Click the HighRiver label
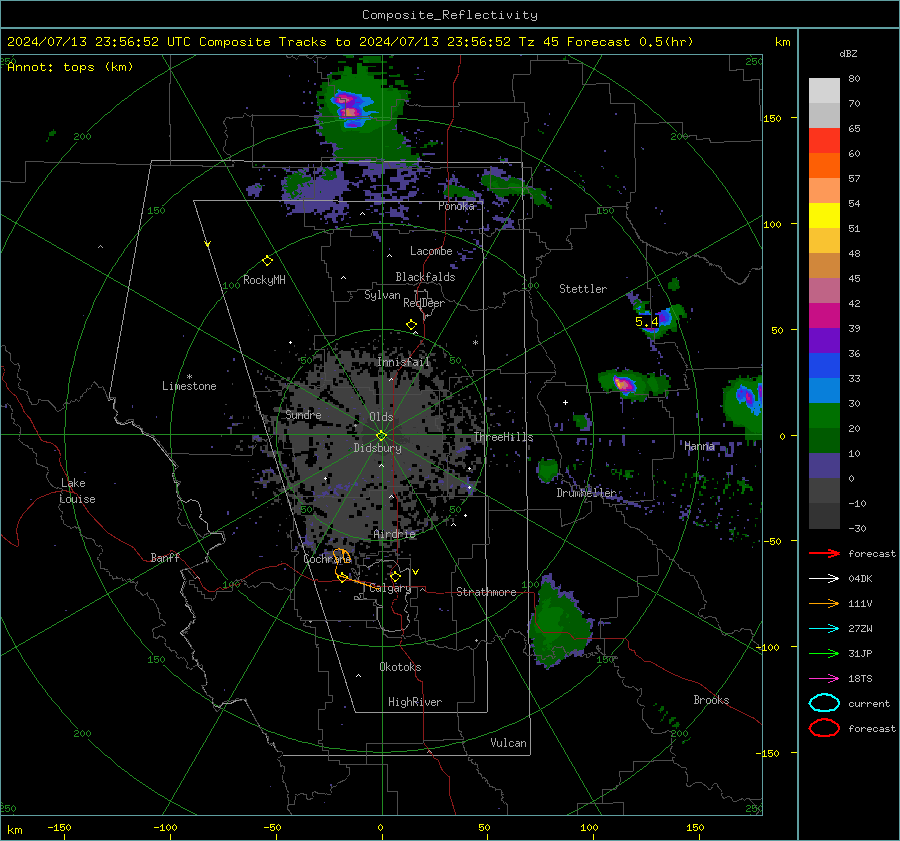The height and width of the screenshot is (841, 900). pos(415,702)
